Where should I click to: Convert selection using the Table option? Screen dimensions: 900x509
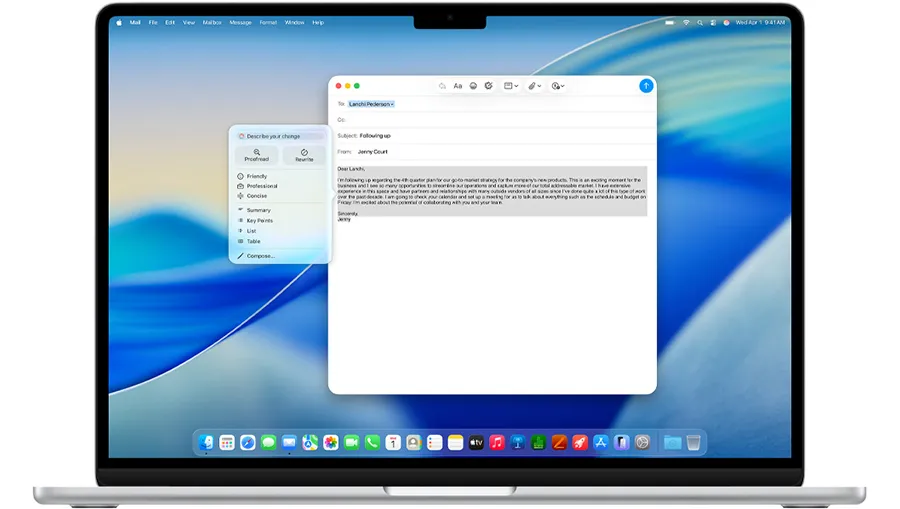(253, 241)
